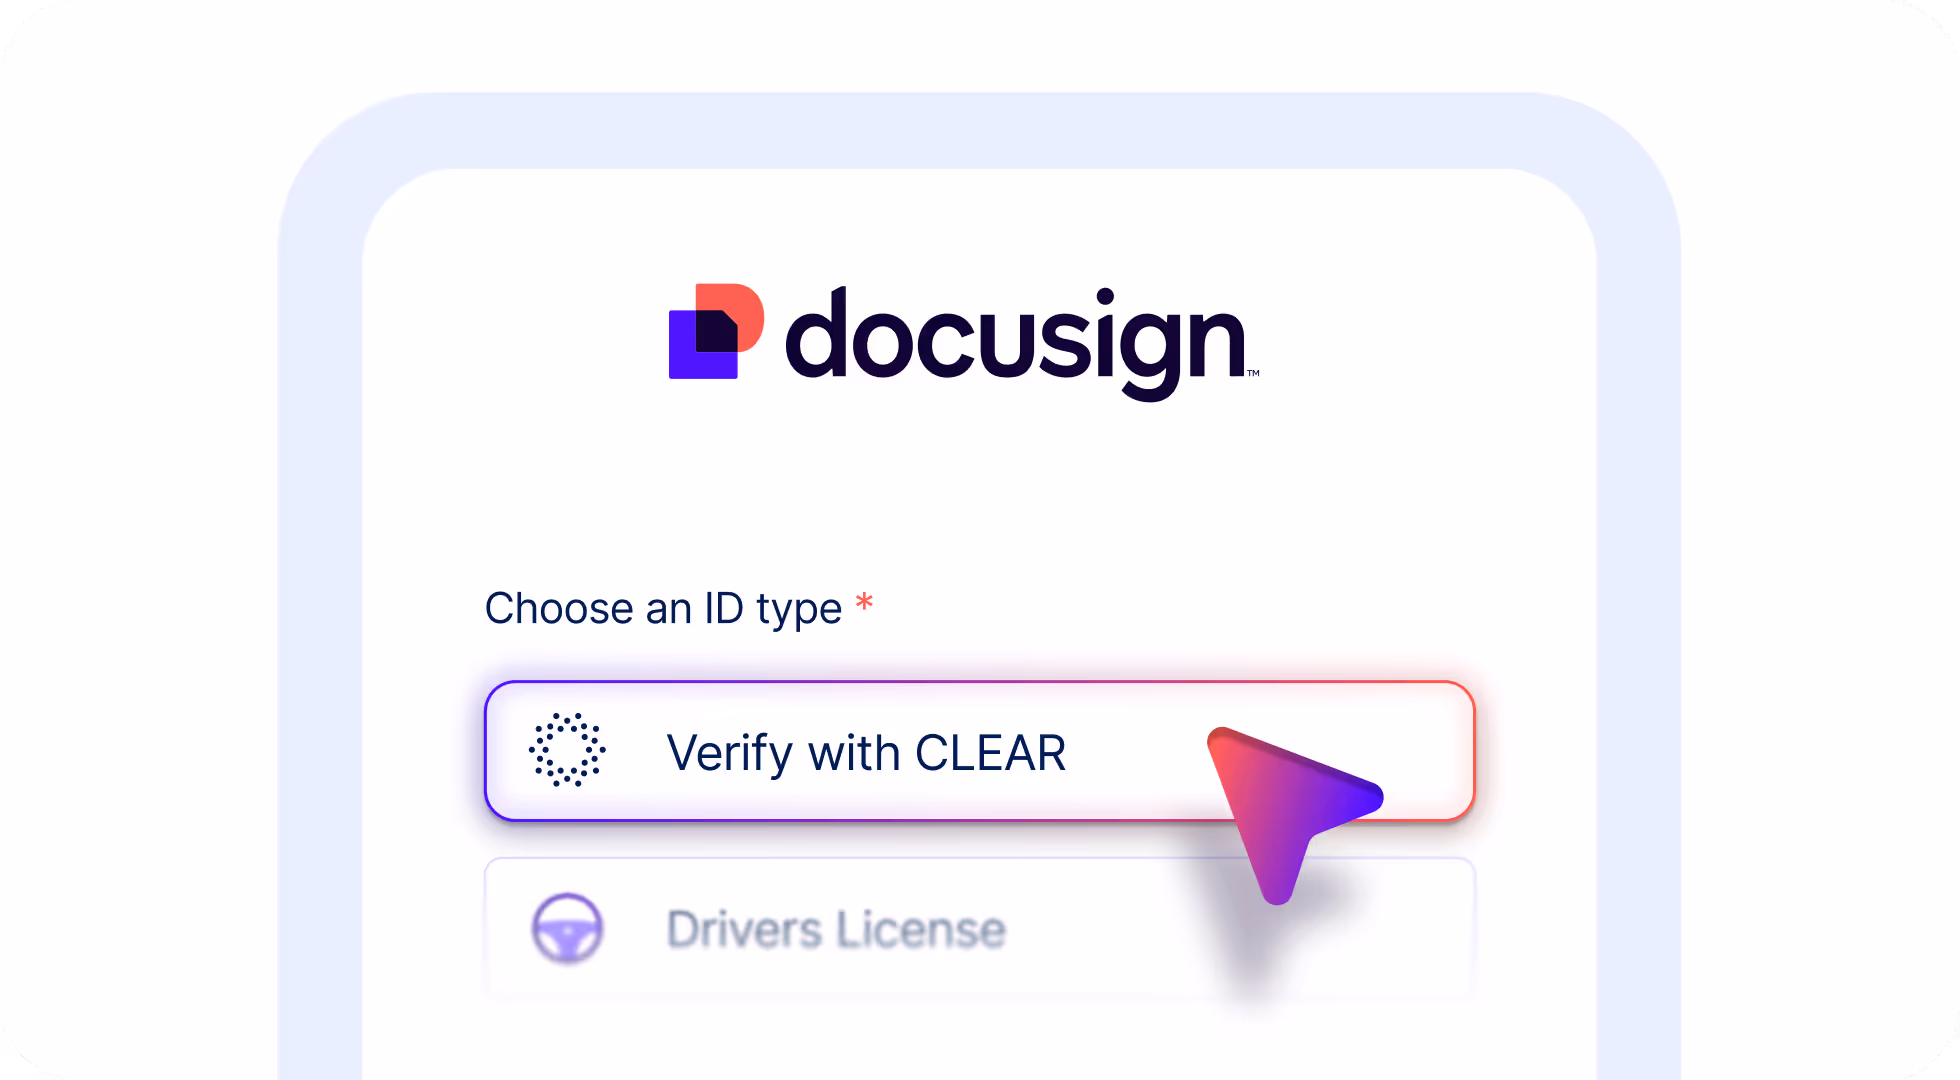
Task: Click the docusign wordmark text
Action: pyautogui.click(x=1016, y=343)
